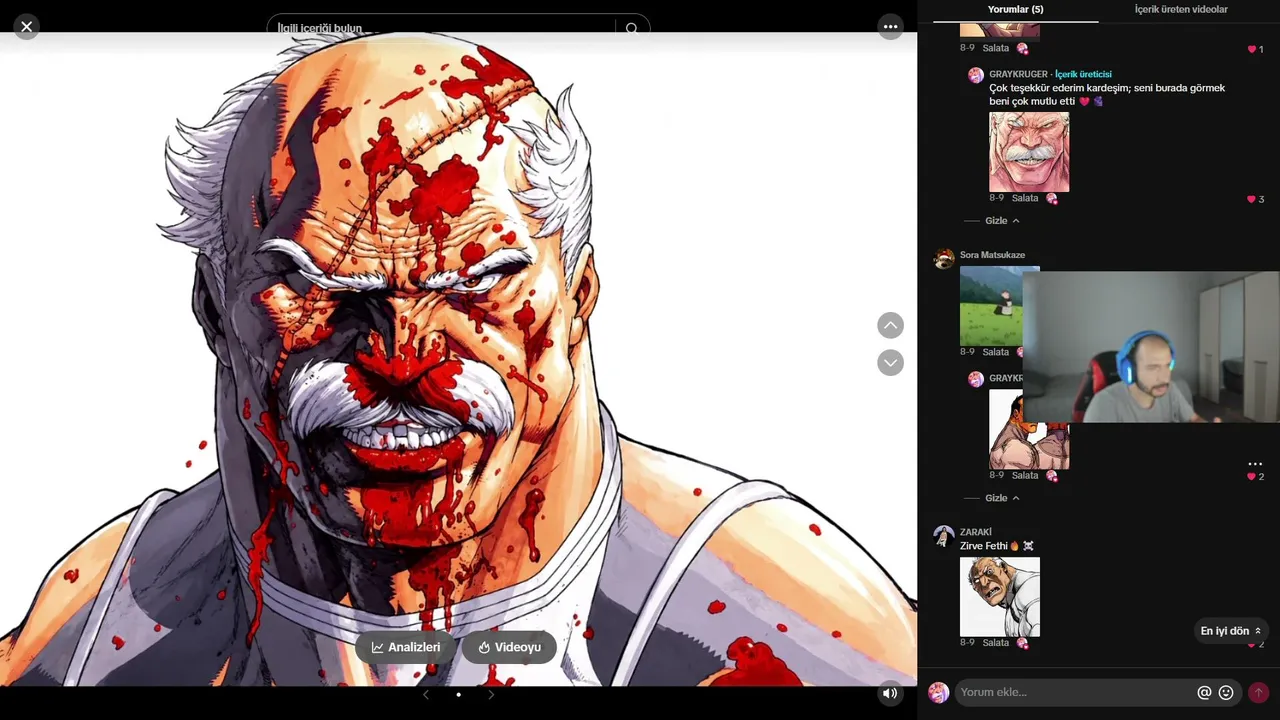Reply via Salata under GRAYKRUGER's thank-you reply
Screen dimensions: 1280x720
tap(1025, 198)
